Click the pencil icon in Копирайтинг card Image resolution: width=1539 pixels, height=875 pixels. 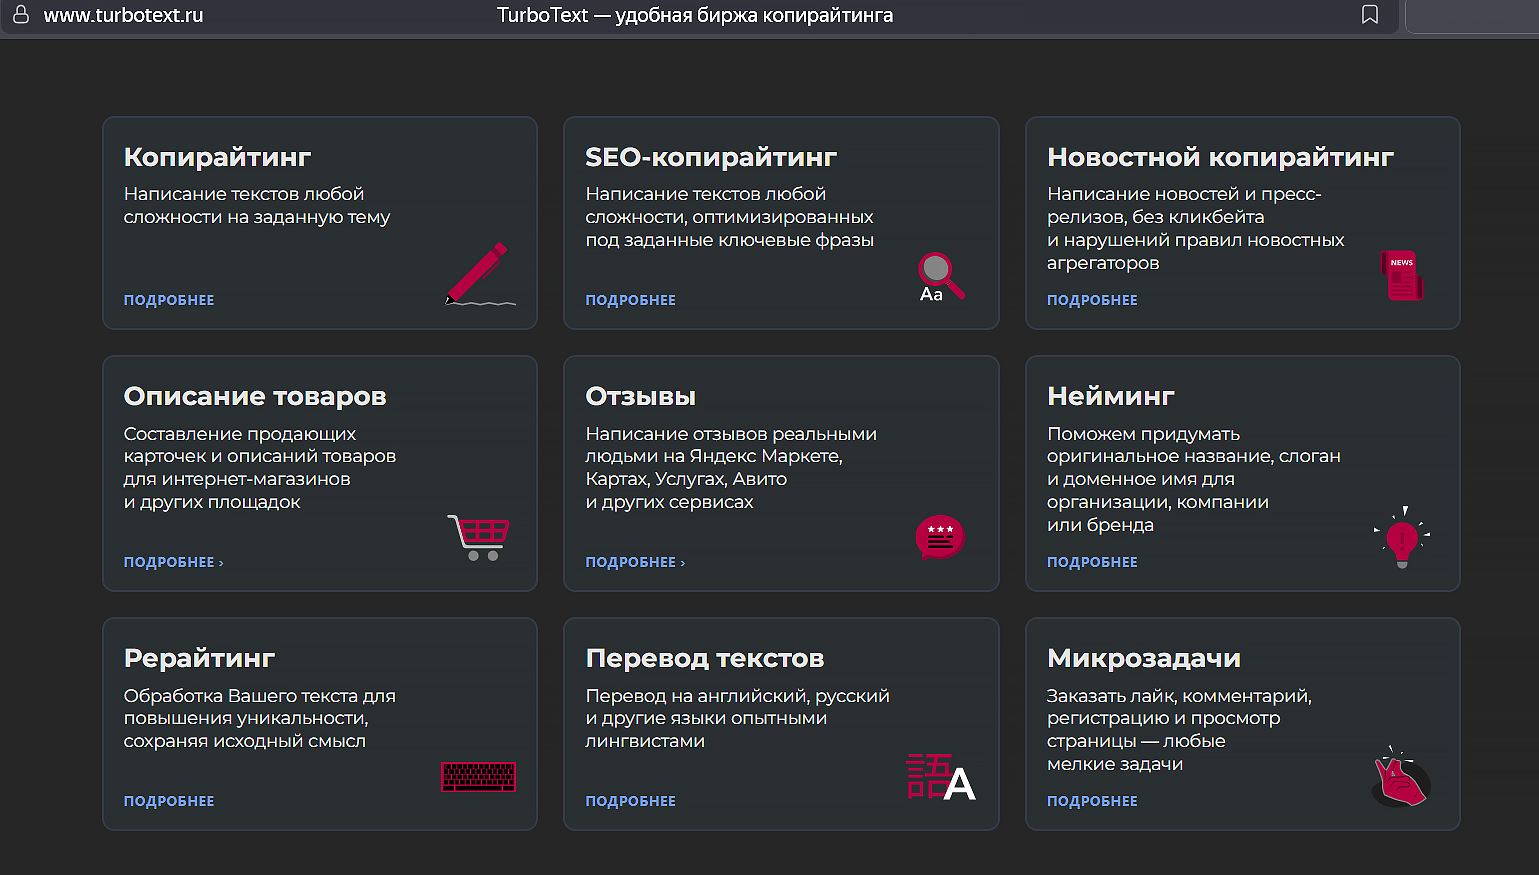coord(479,274)
